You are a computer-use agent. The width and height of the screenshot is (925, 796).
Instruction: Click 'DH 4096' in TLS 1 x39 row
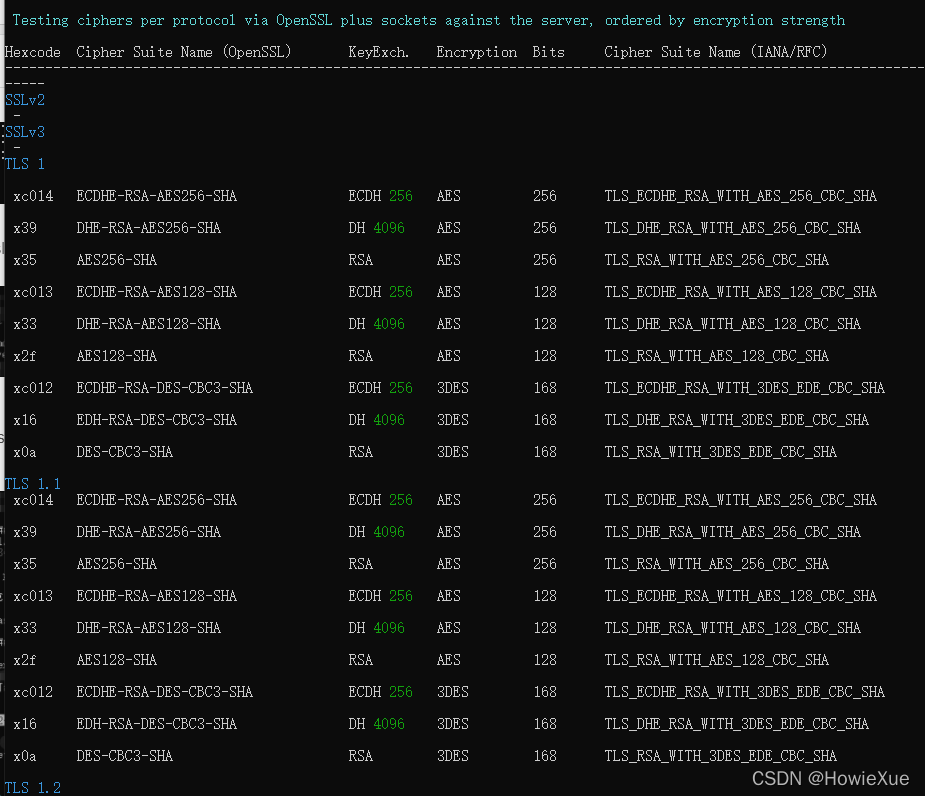376,228
